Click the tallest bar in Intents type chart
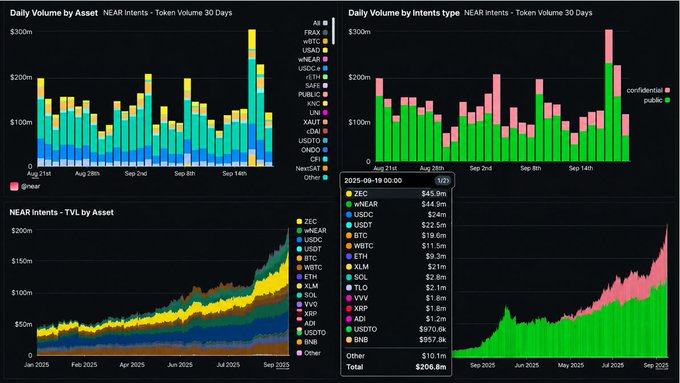Viewport: 680px width, 383px height. [x=608, y=95]
